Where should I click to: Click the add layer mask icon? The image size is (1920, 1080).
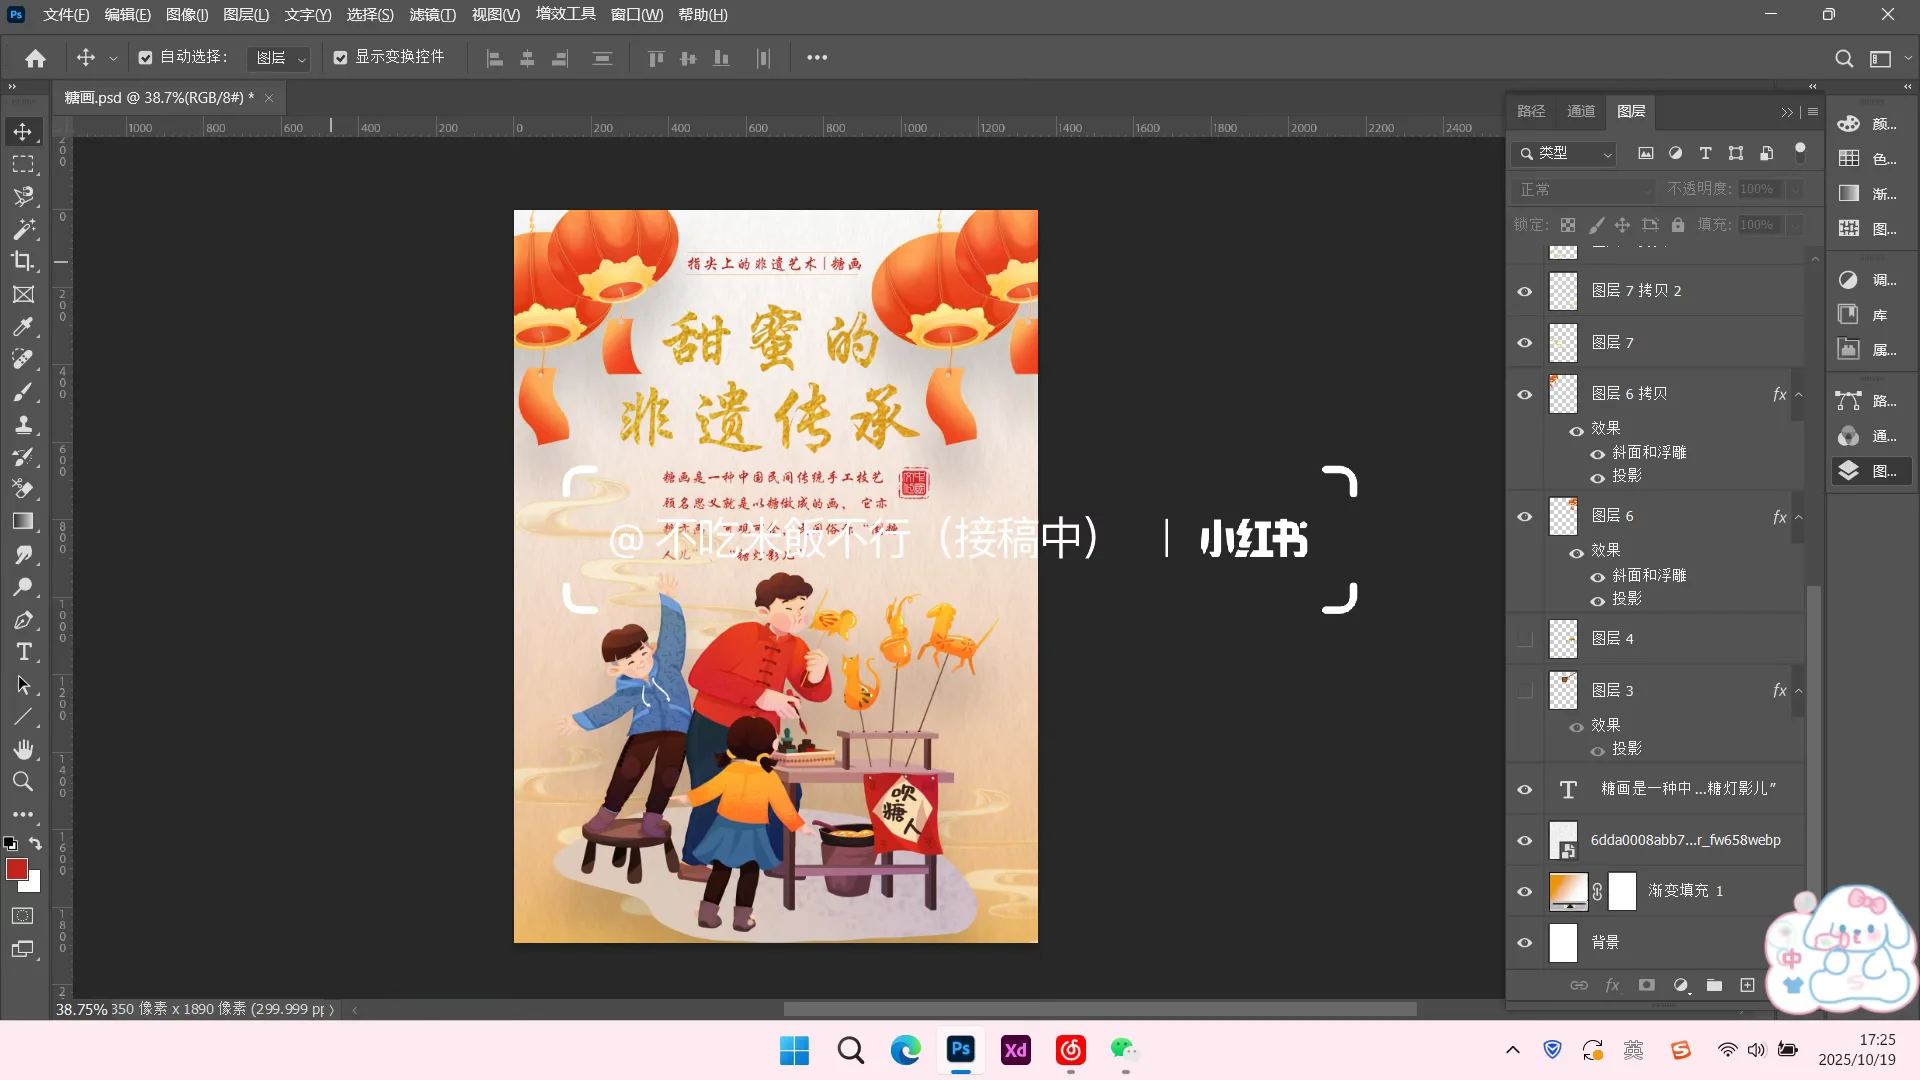[1647, 985]
